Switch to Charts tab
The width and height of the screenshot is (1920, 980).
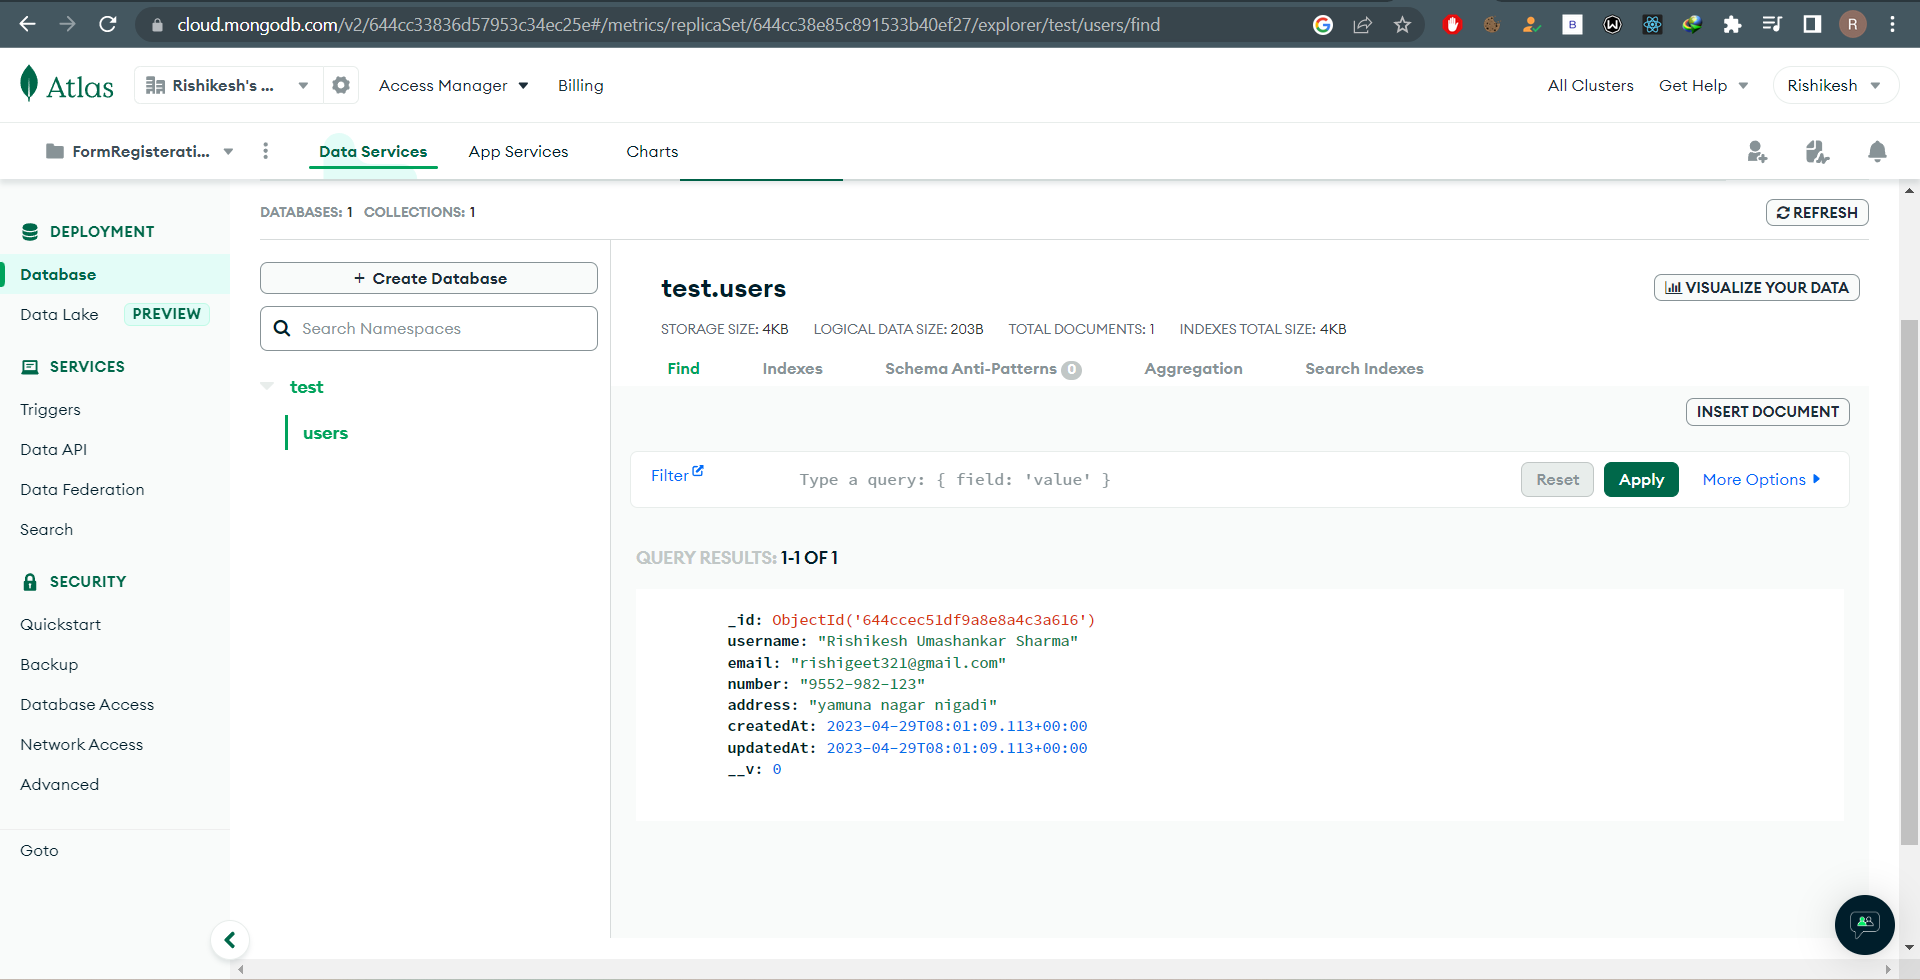click(652, 151)
